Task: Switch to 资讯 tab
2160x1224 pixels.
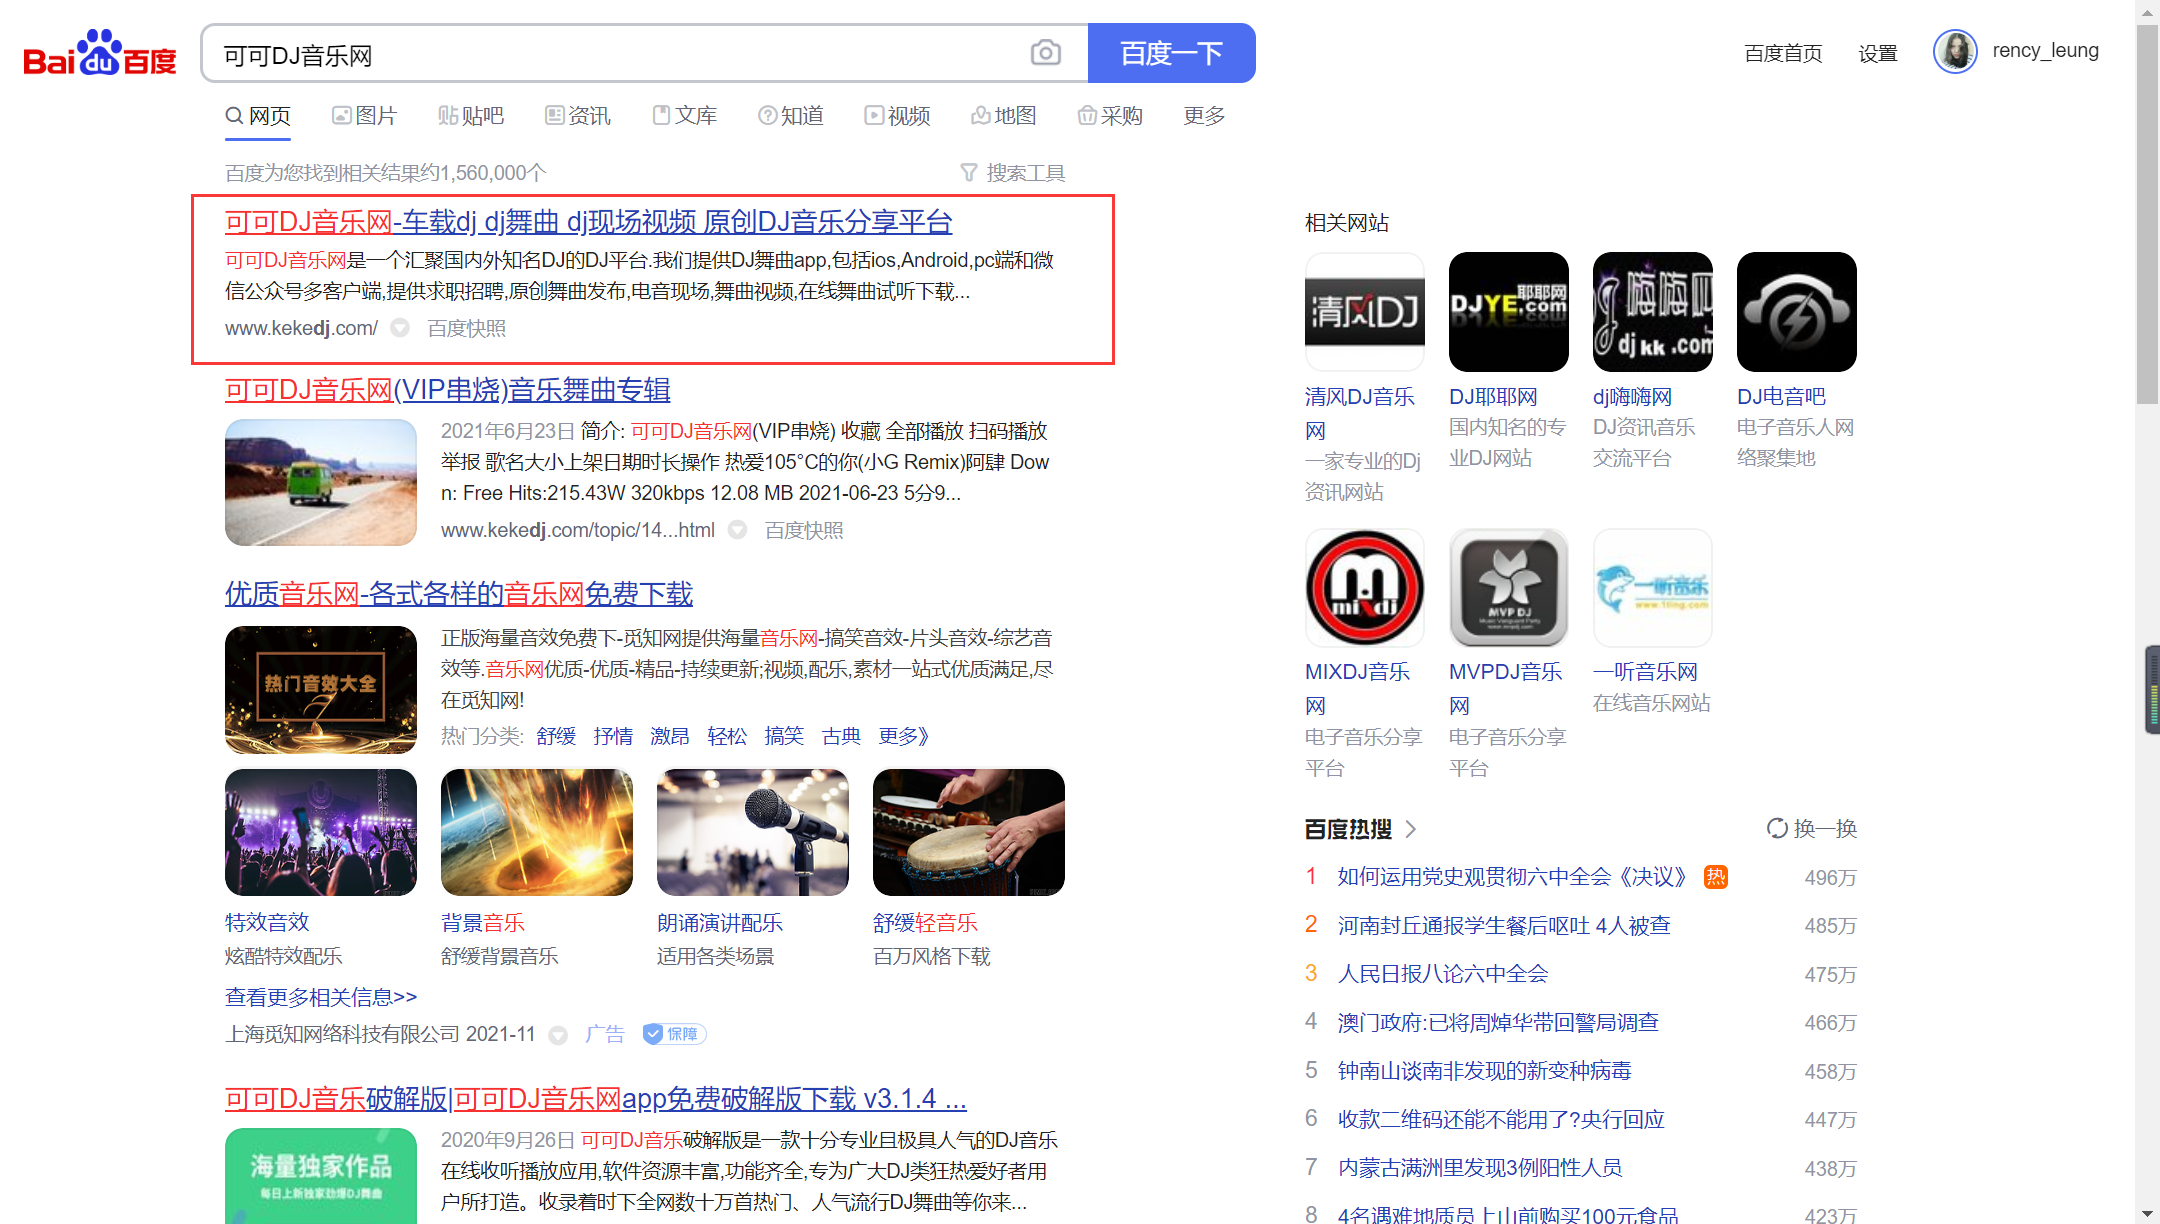Action: tap(578, 116)
